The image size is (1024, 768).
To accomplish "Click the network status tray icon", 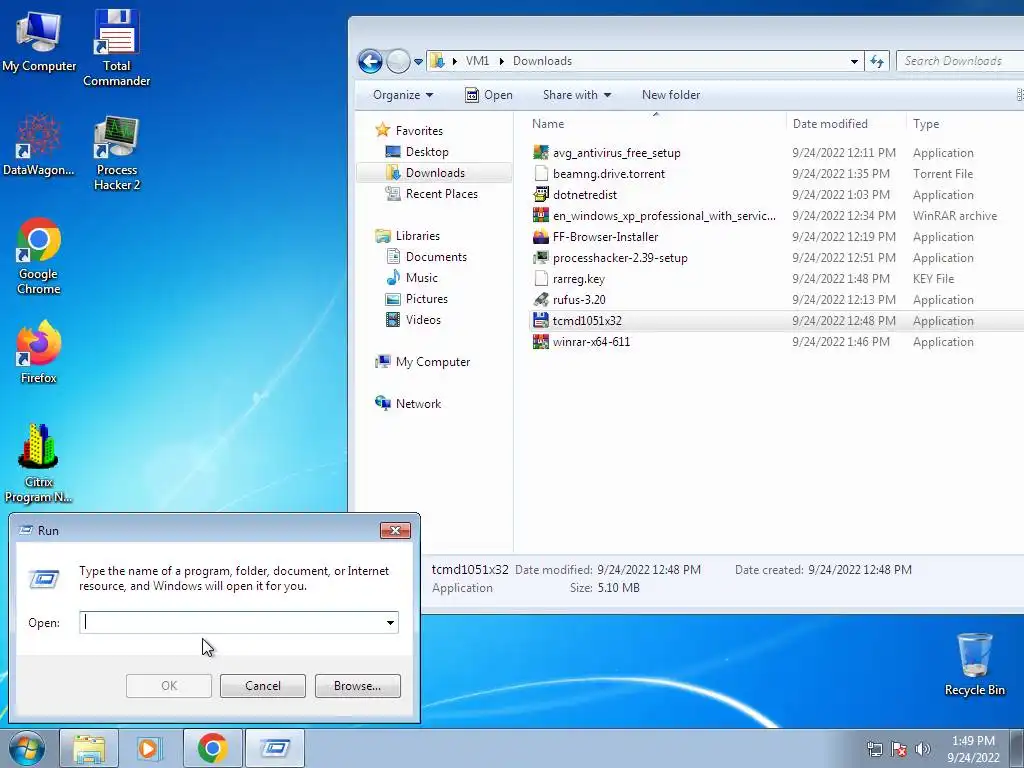I will click(874, 749).
